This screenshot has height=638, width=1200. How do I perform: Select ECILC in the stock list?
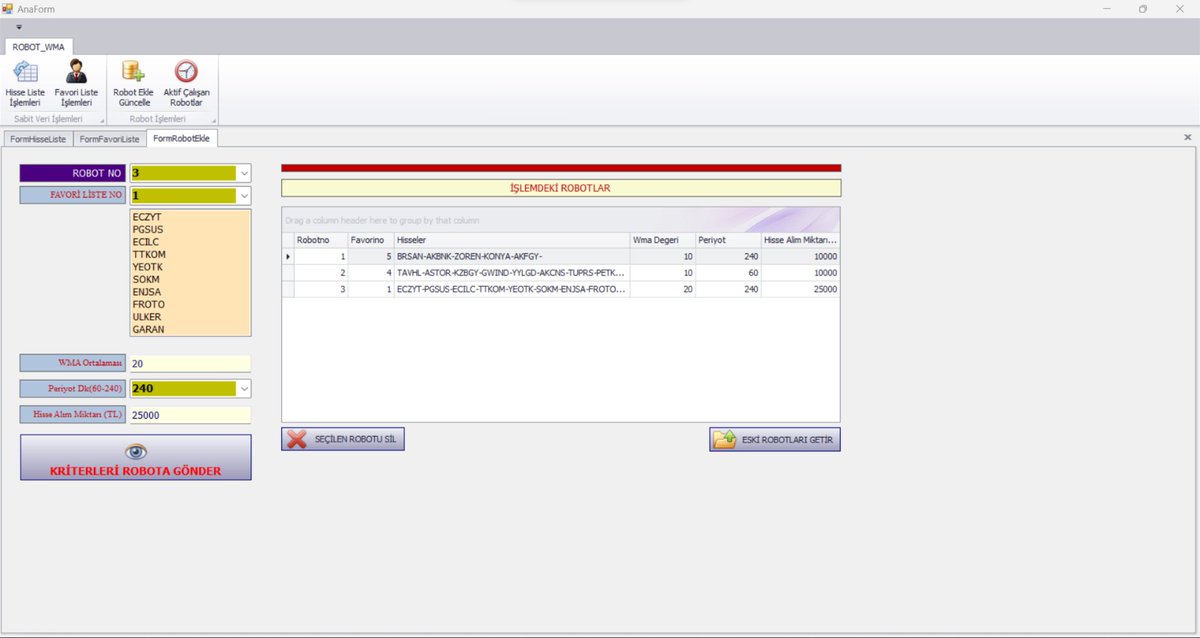coord(190,242)
